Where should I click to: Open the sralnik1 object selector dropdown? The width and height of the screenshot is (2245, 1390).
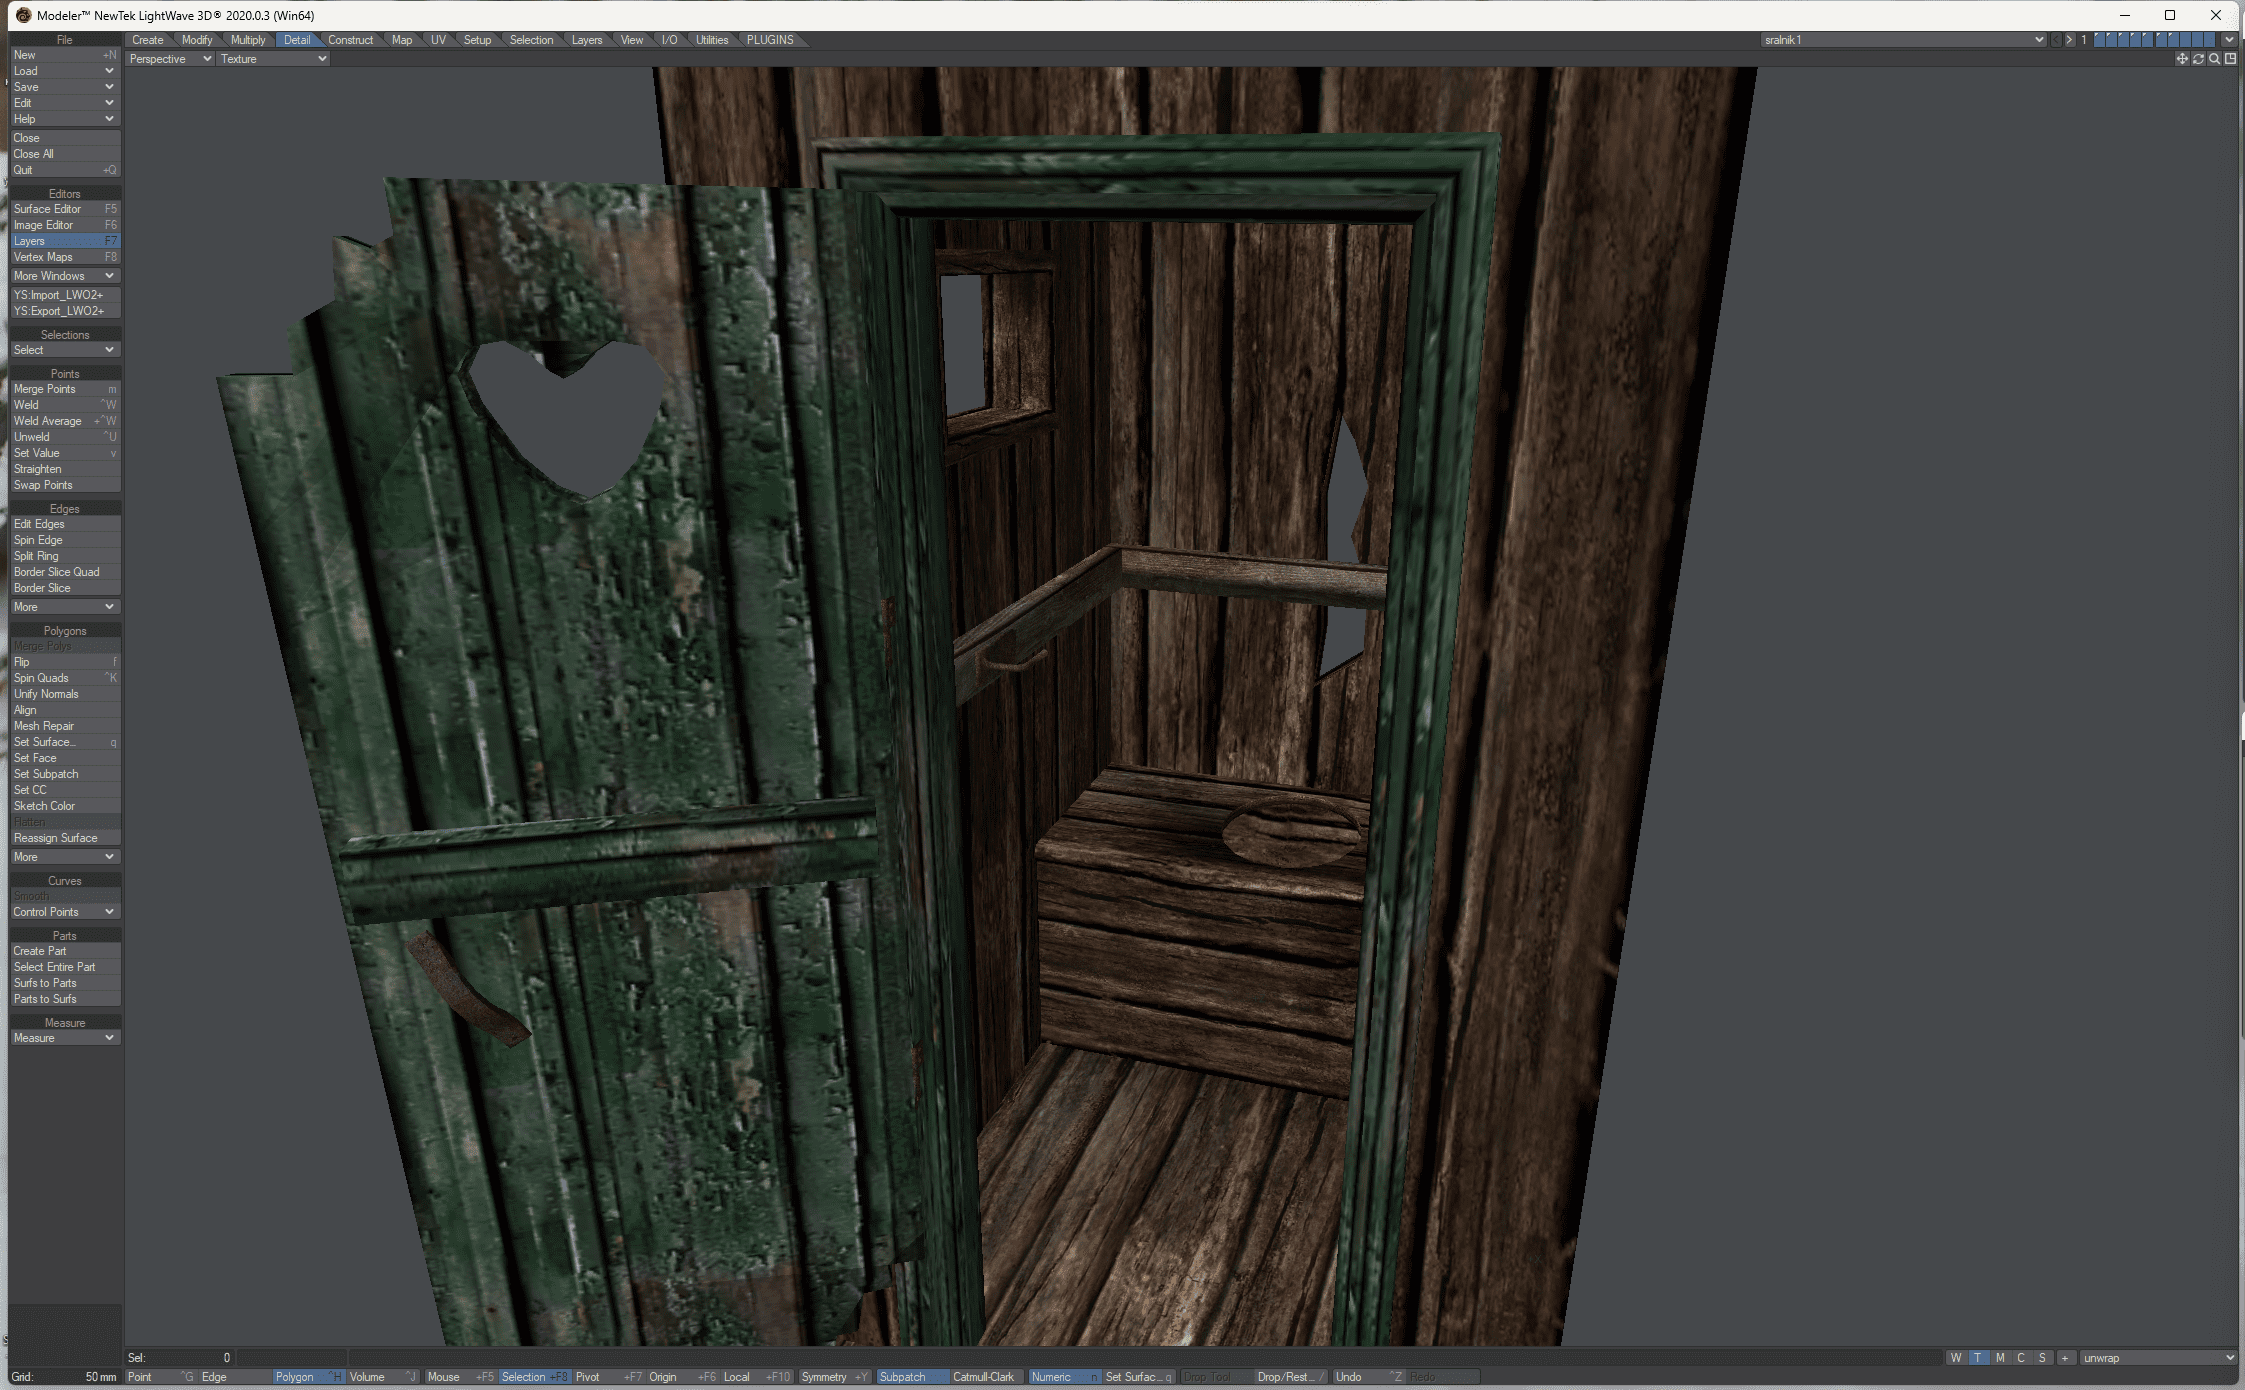(x=1903, y=40)
